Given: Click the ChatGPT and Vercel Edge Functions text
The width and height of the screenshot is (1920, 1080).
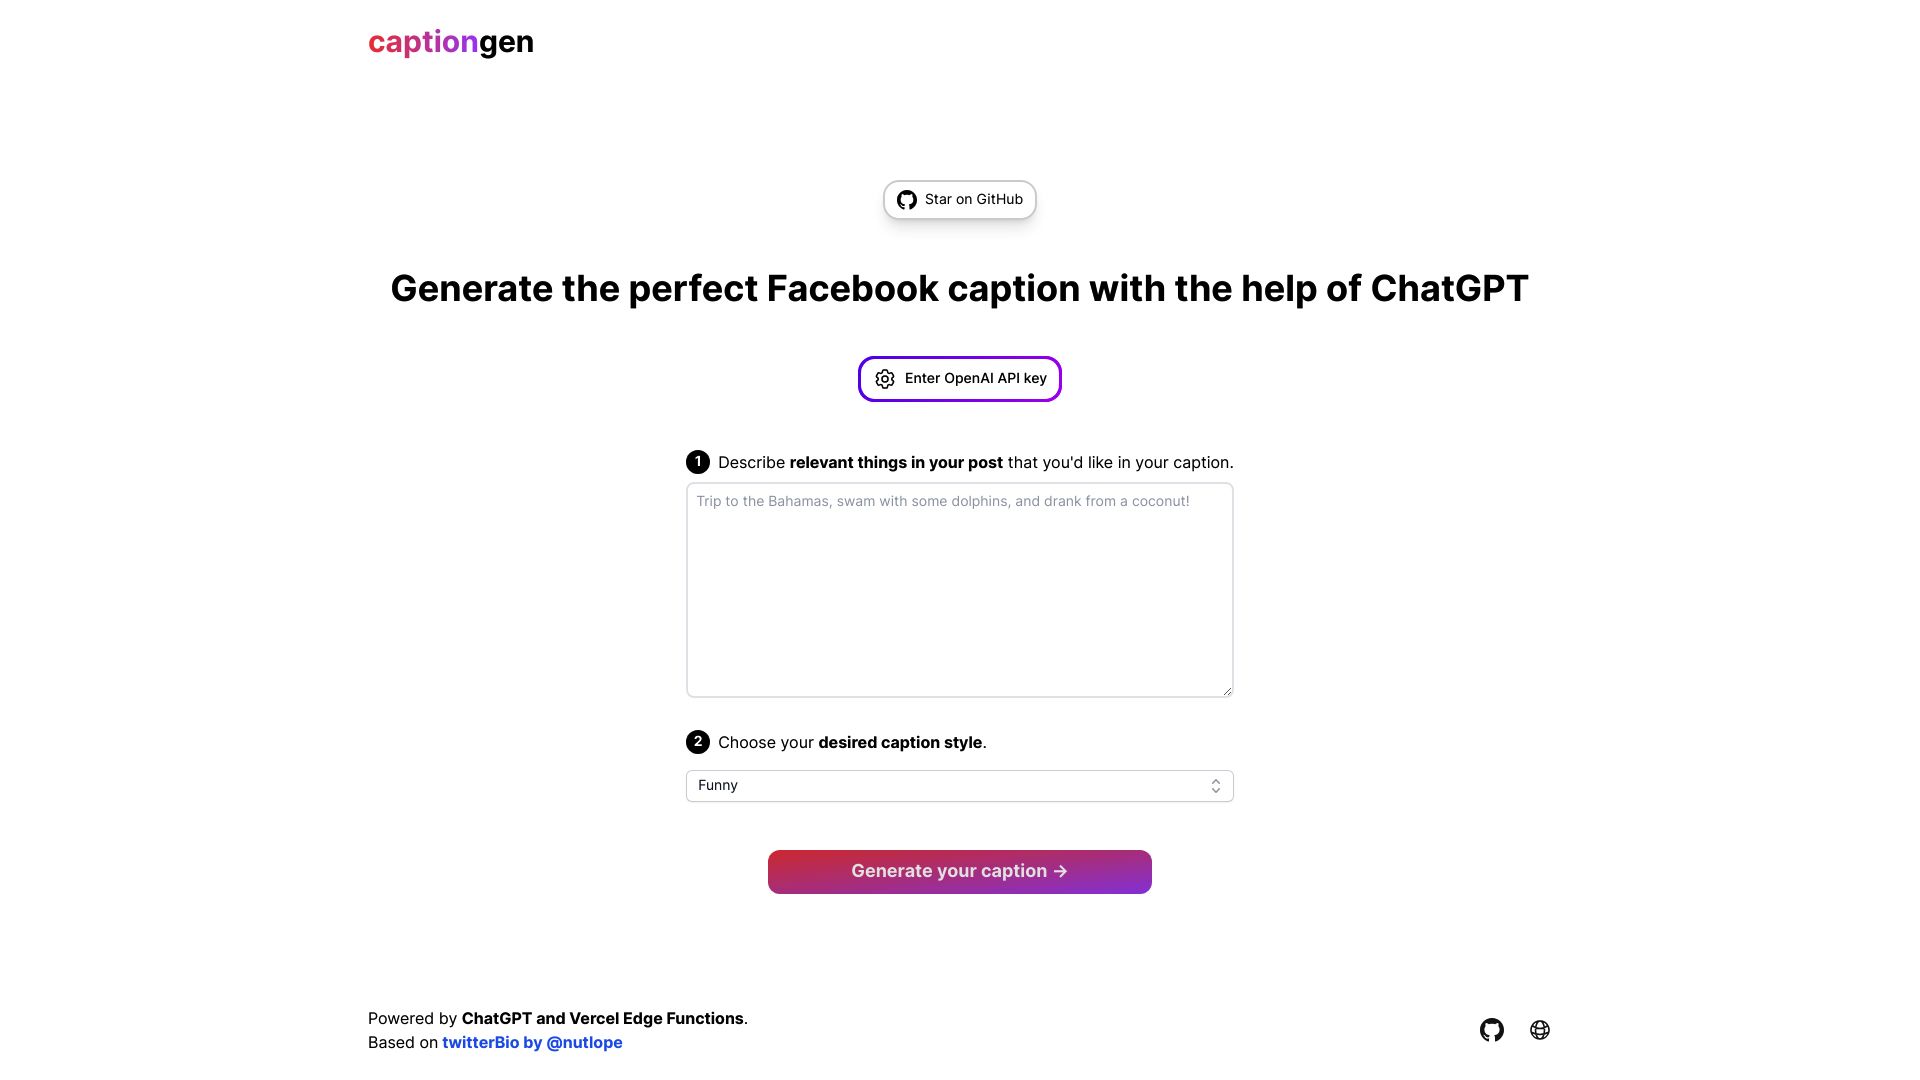Looking at the screenshot, I should [x=602, y=1018].
